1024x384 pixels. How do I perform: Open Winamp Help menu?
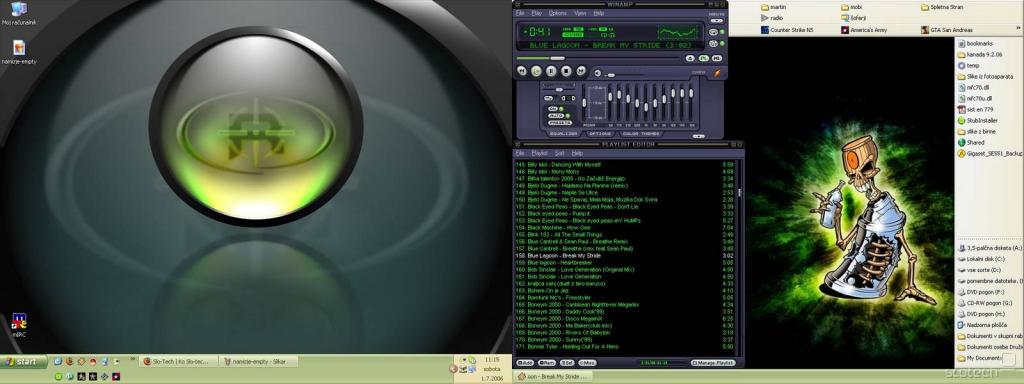tap(599, 13)
